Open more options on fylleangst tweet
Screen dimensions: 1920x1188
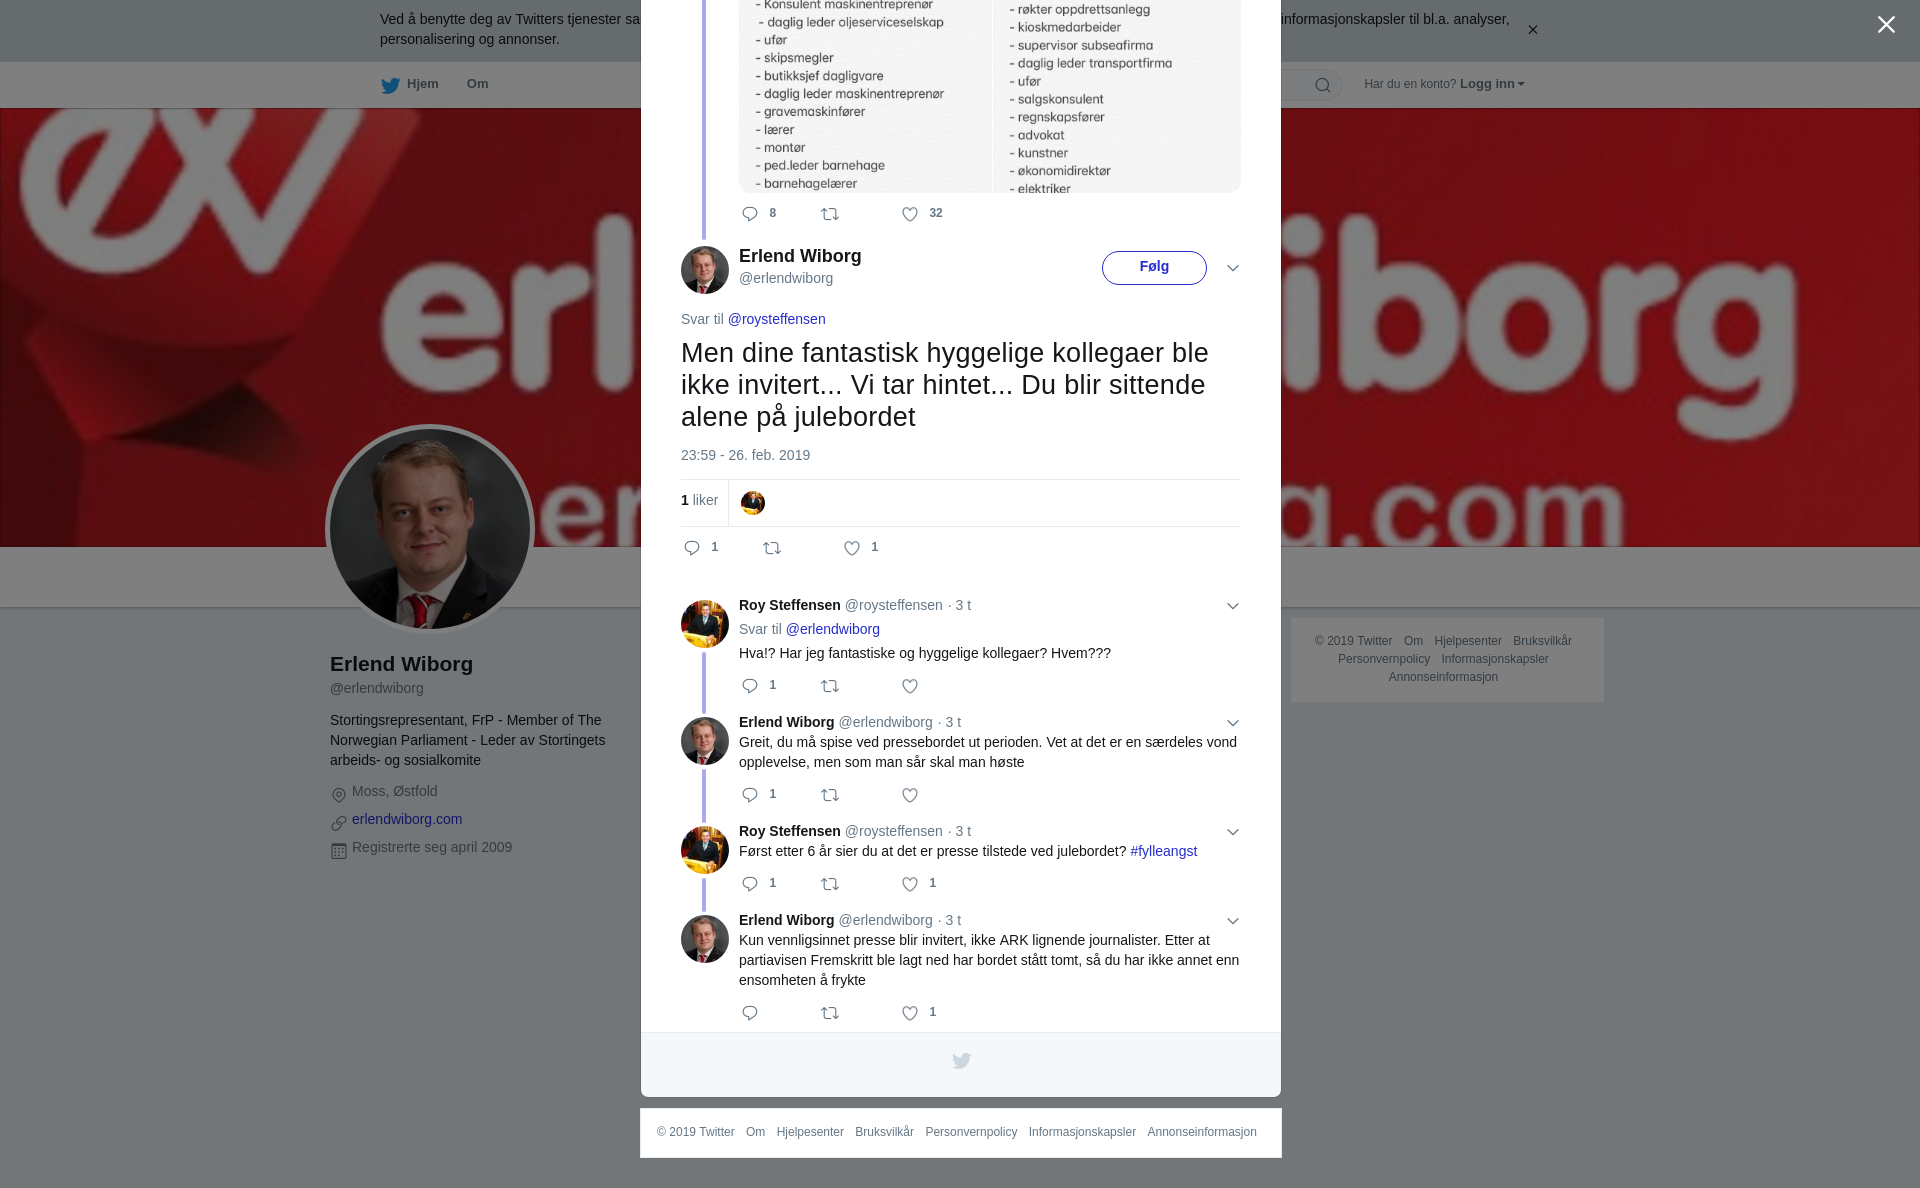coord(1233,832)
